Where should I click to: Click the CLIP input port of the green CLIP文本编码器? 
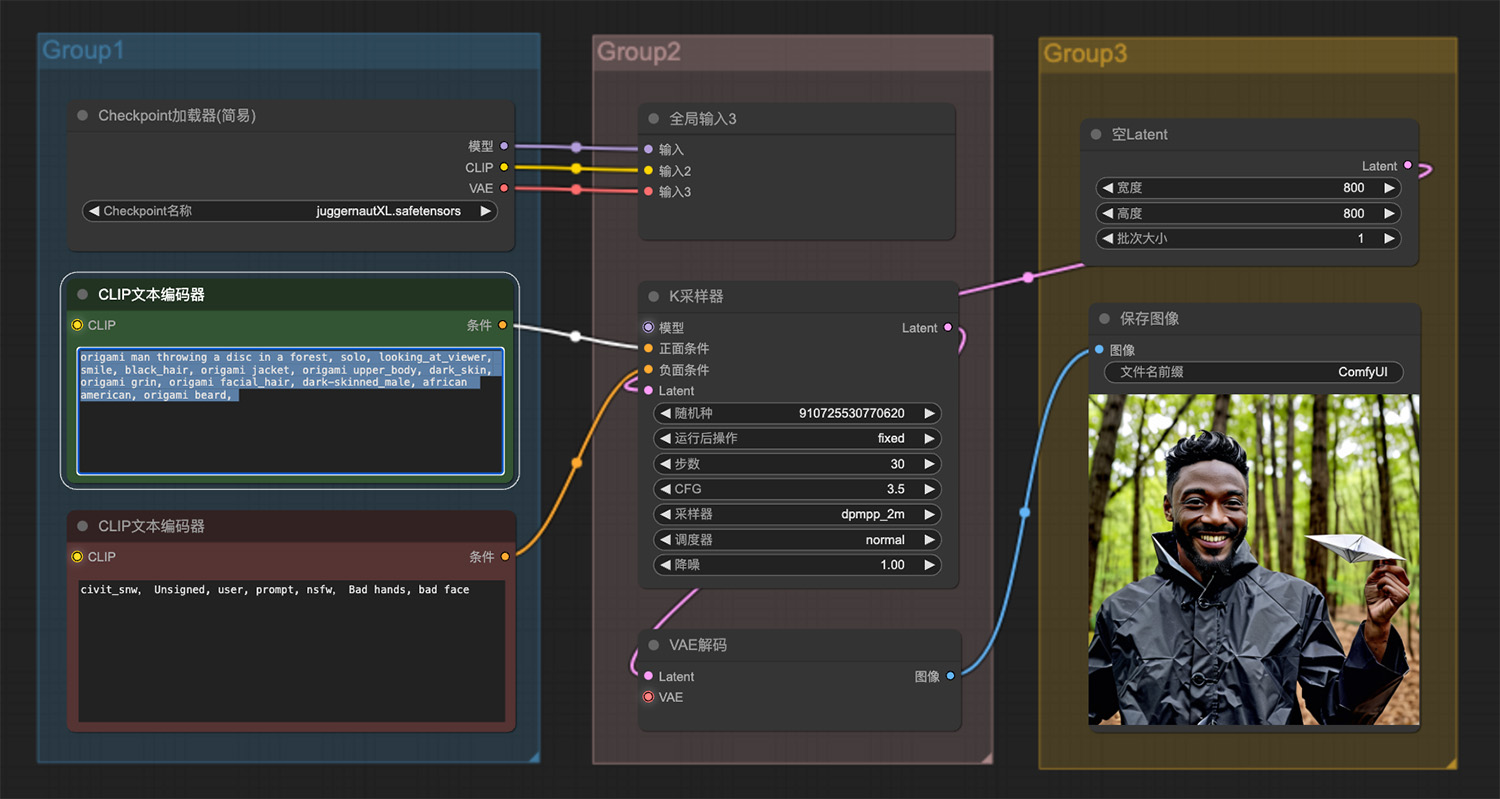click(77, 325)
